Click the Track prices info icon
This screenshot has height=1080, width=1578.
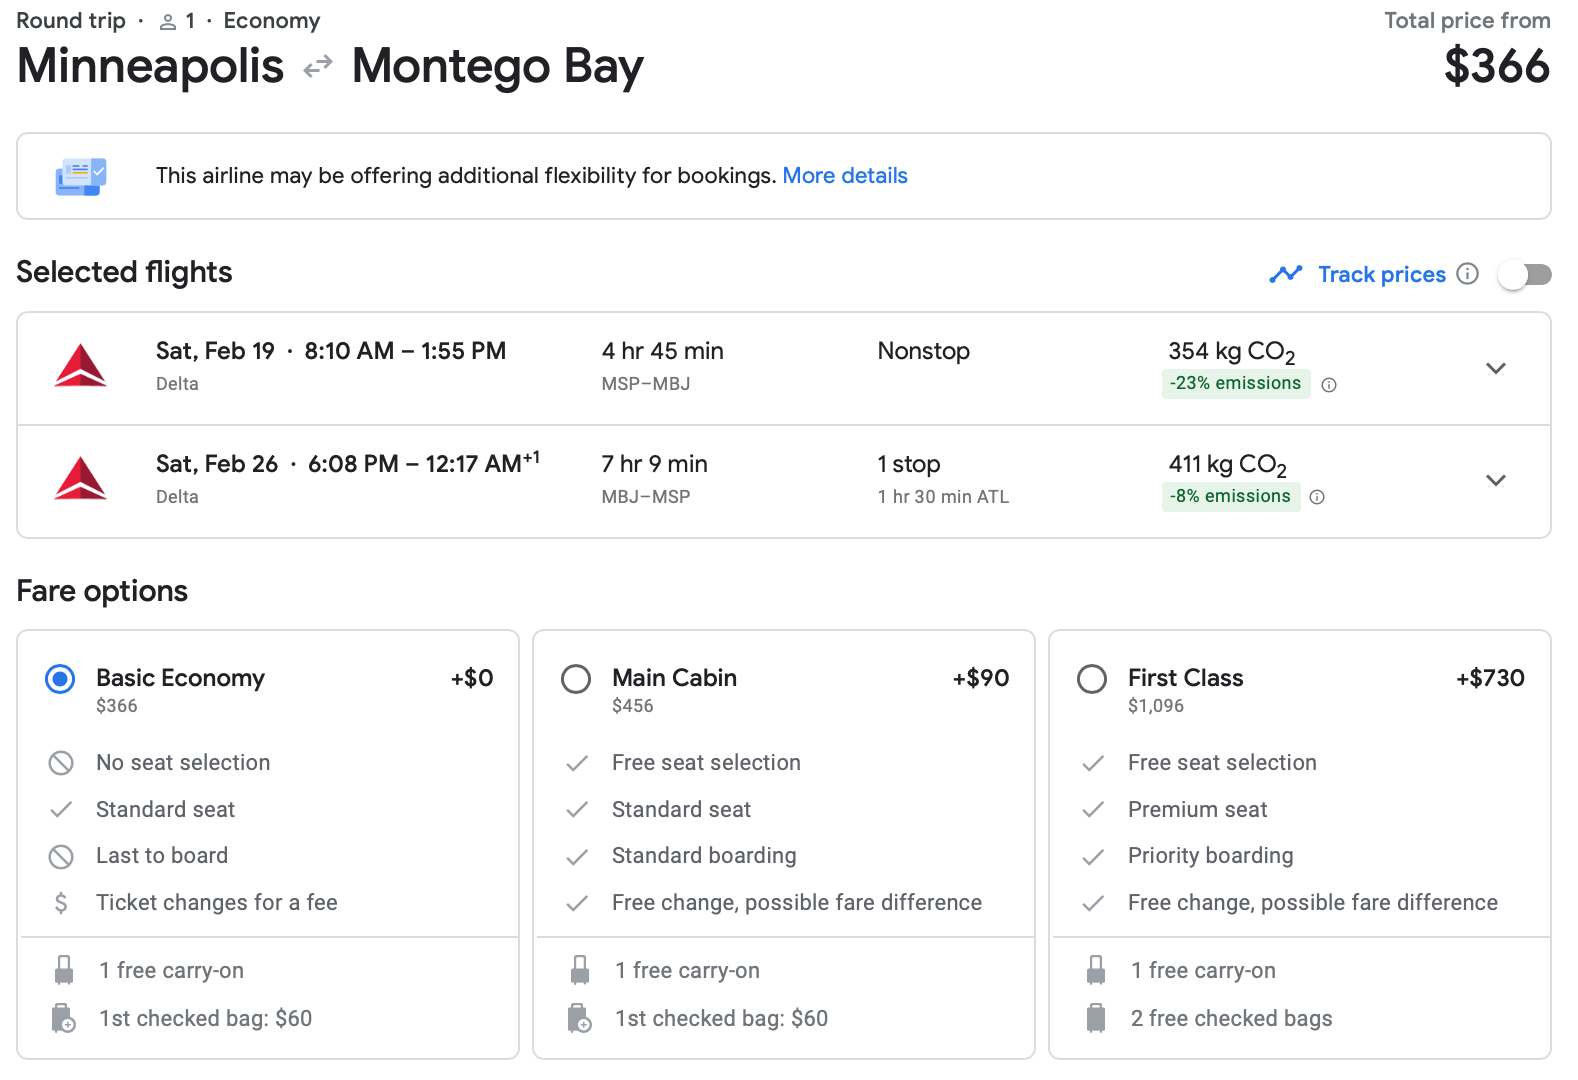[x=1467, y=274]
